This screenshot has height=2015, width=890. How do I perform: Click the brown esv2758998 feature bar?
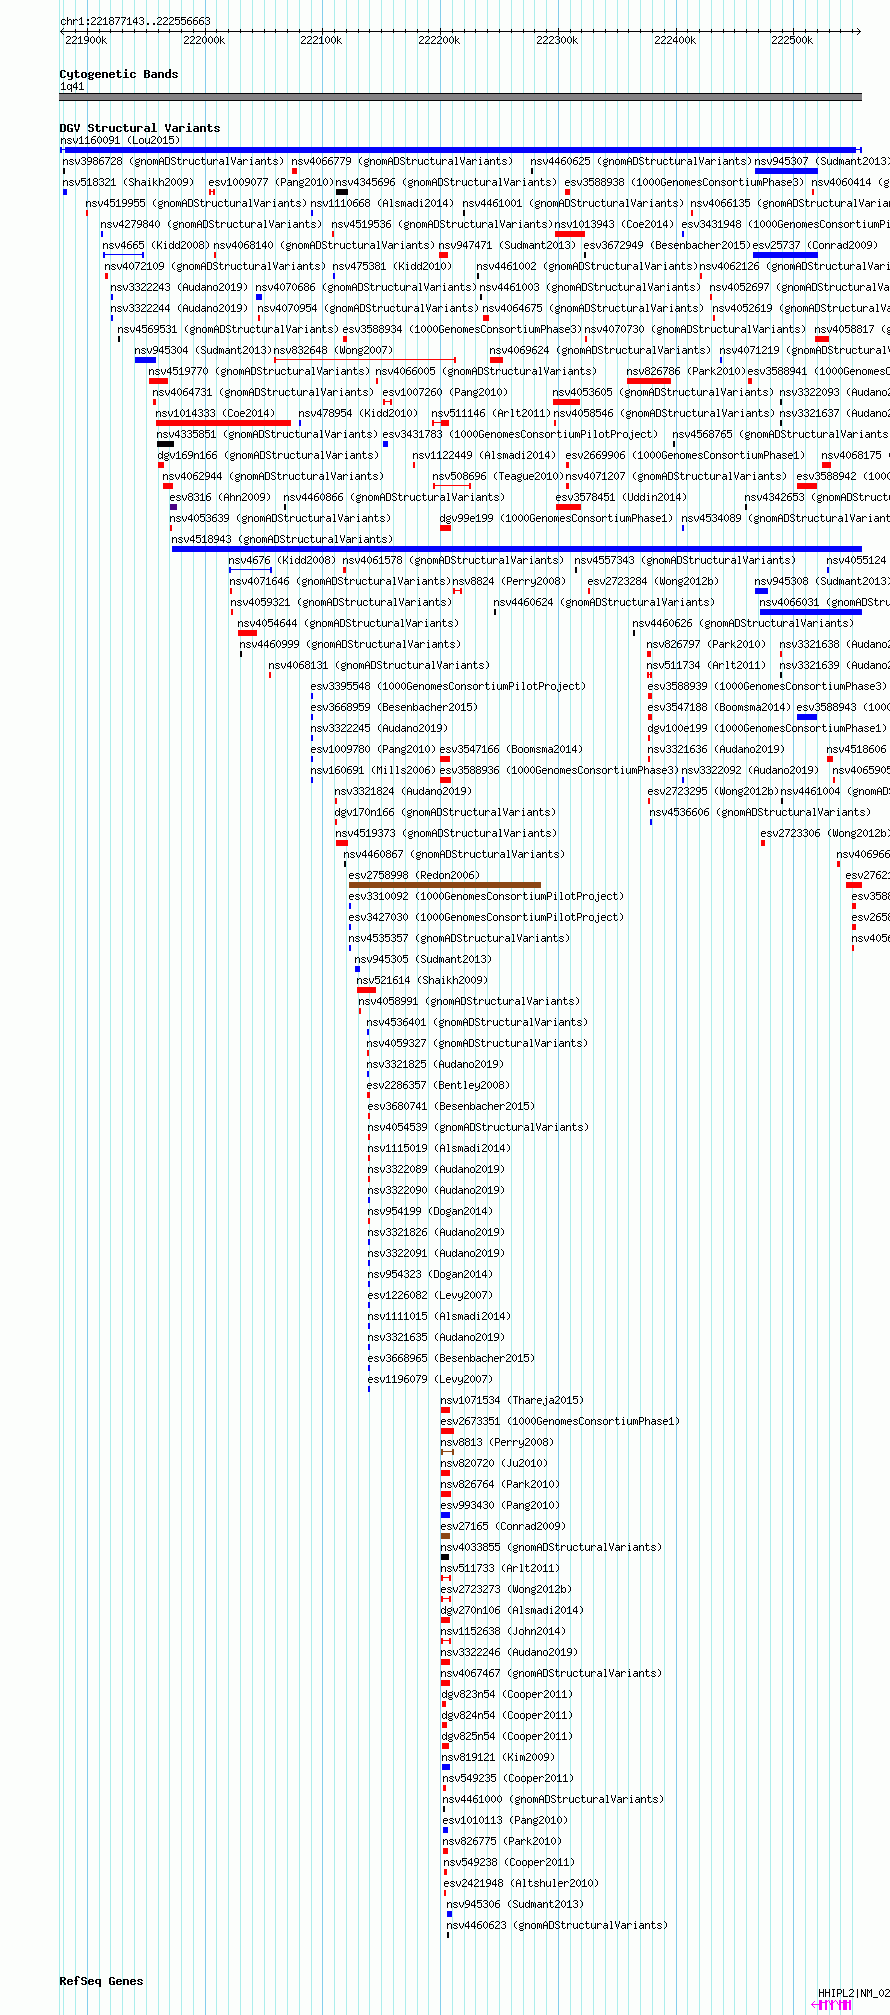(x=445, y=885)
